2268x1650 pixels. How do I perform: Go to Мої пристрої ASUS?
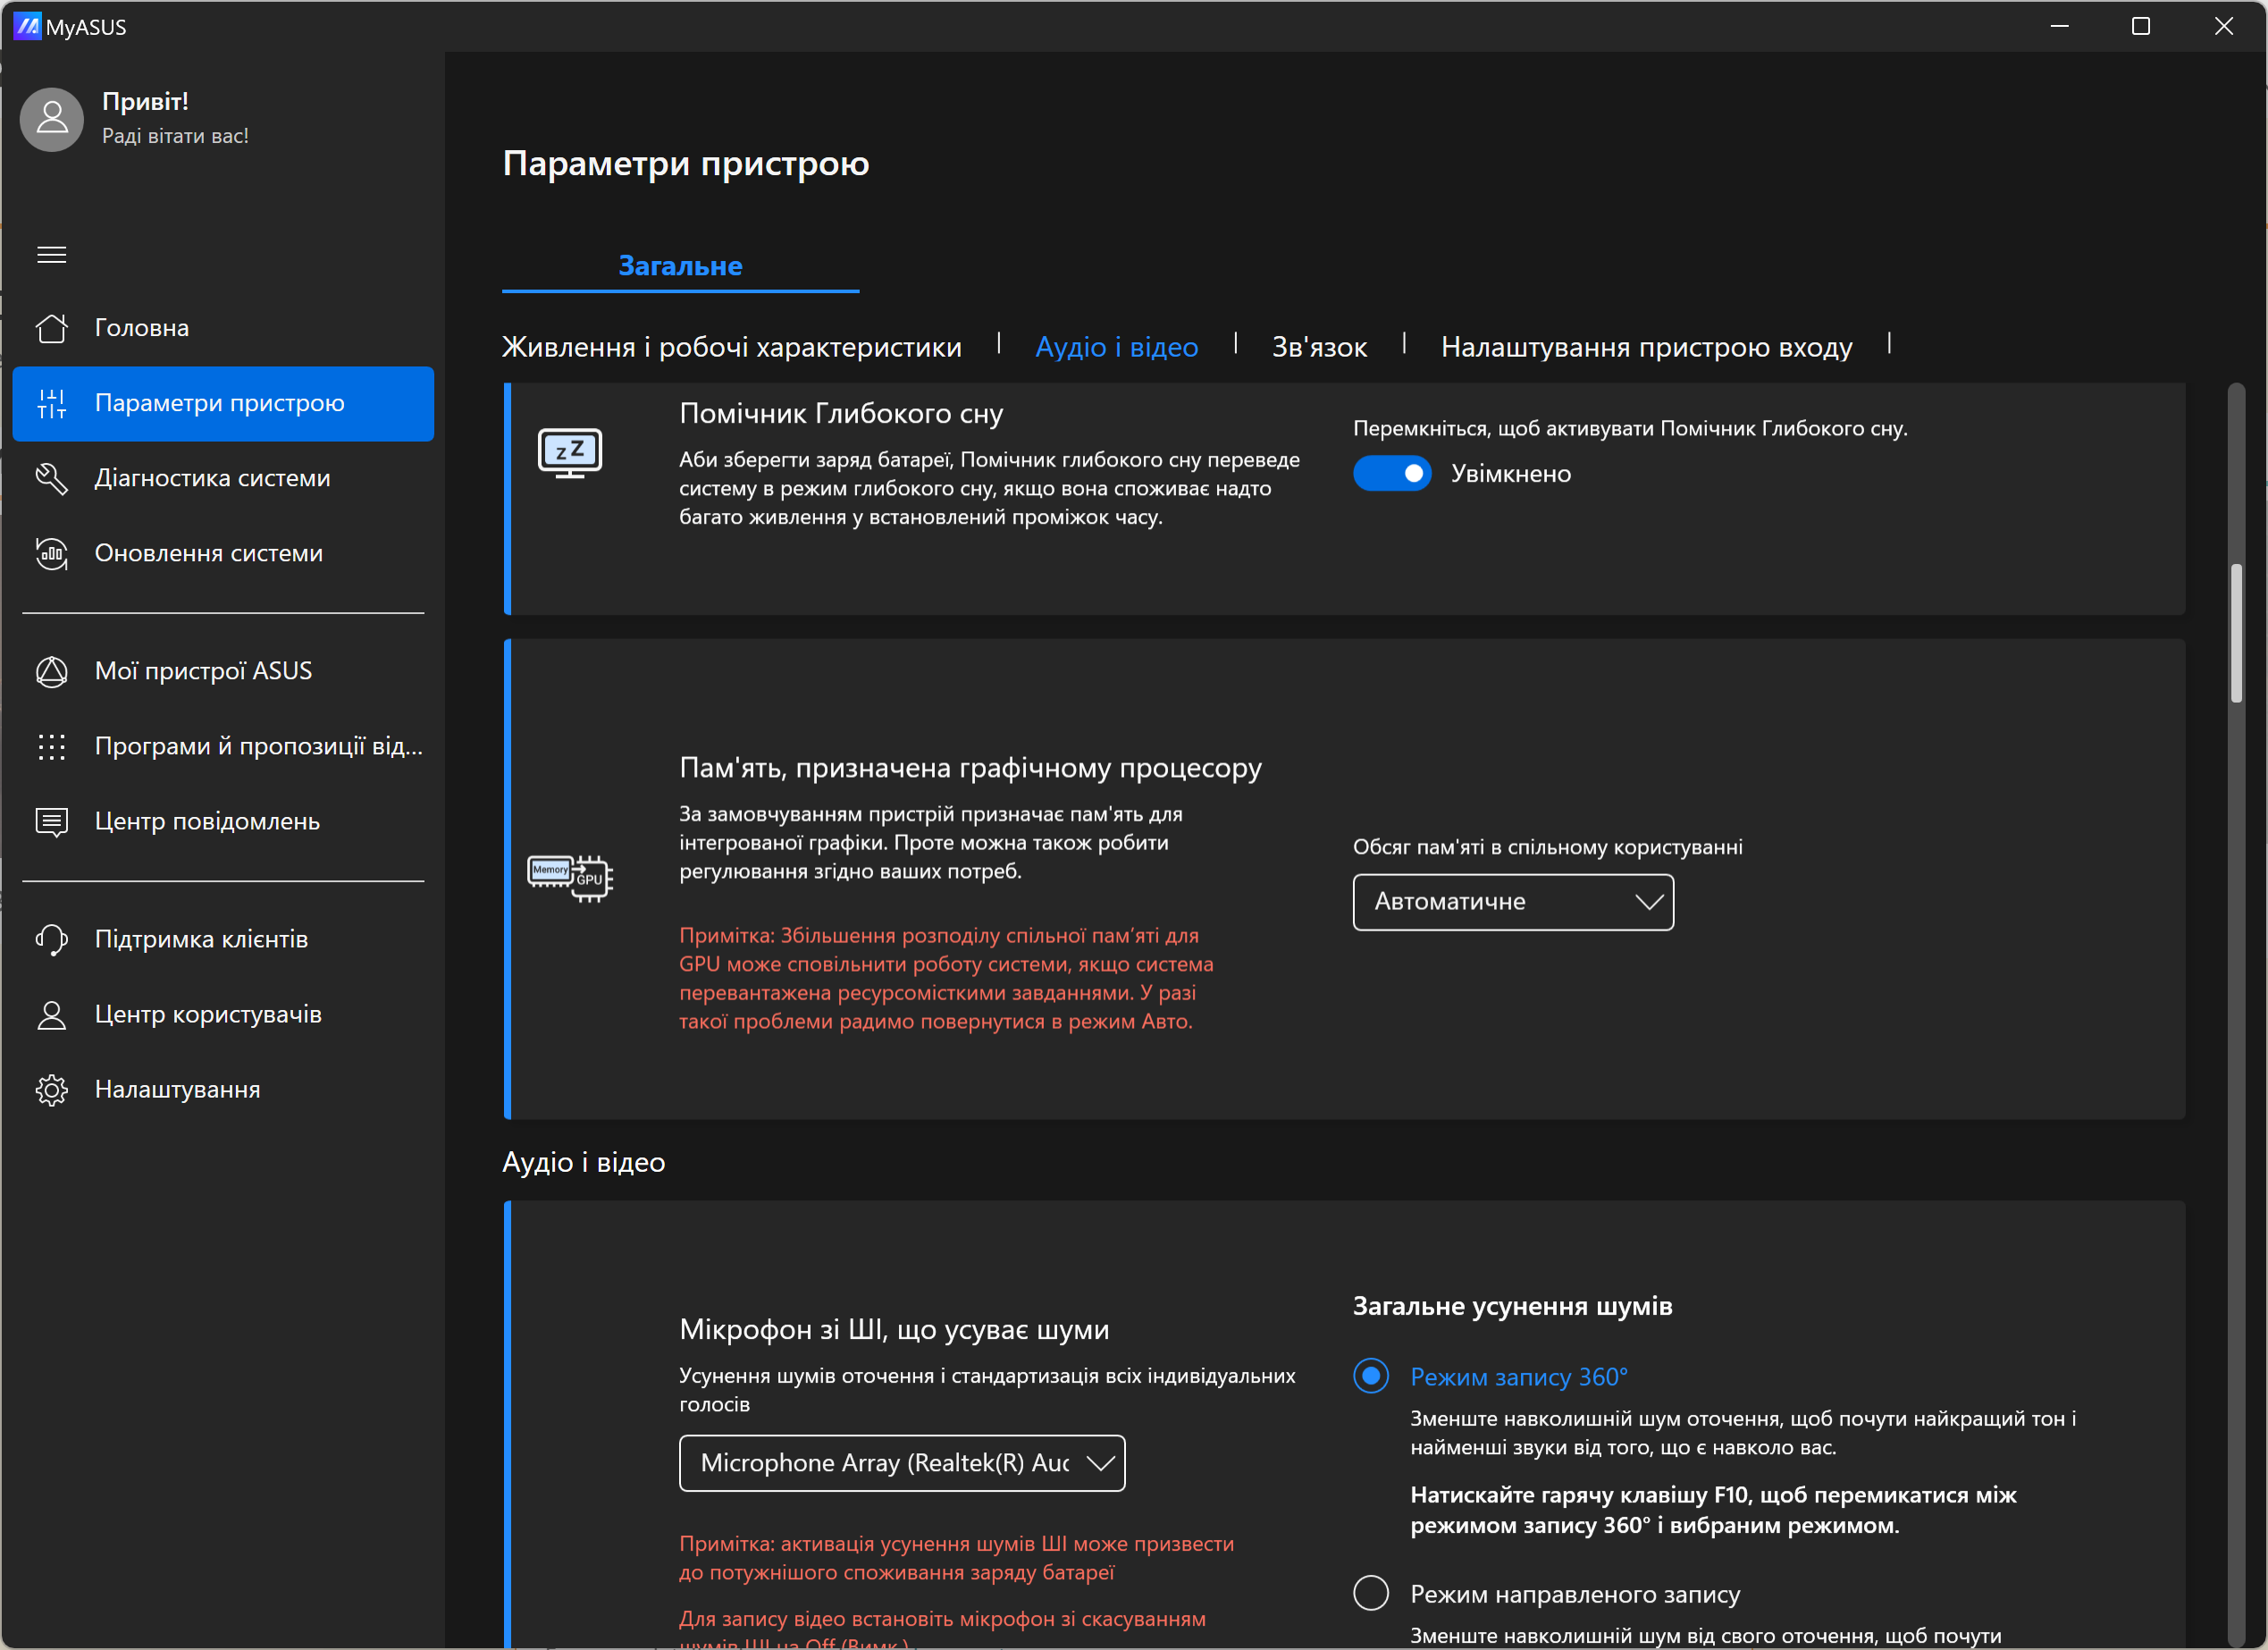pos(223,671)
